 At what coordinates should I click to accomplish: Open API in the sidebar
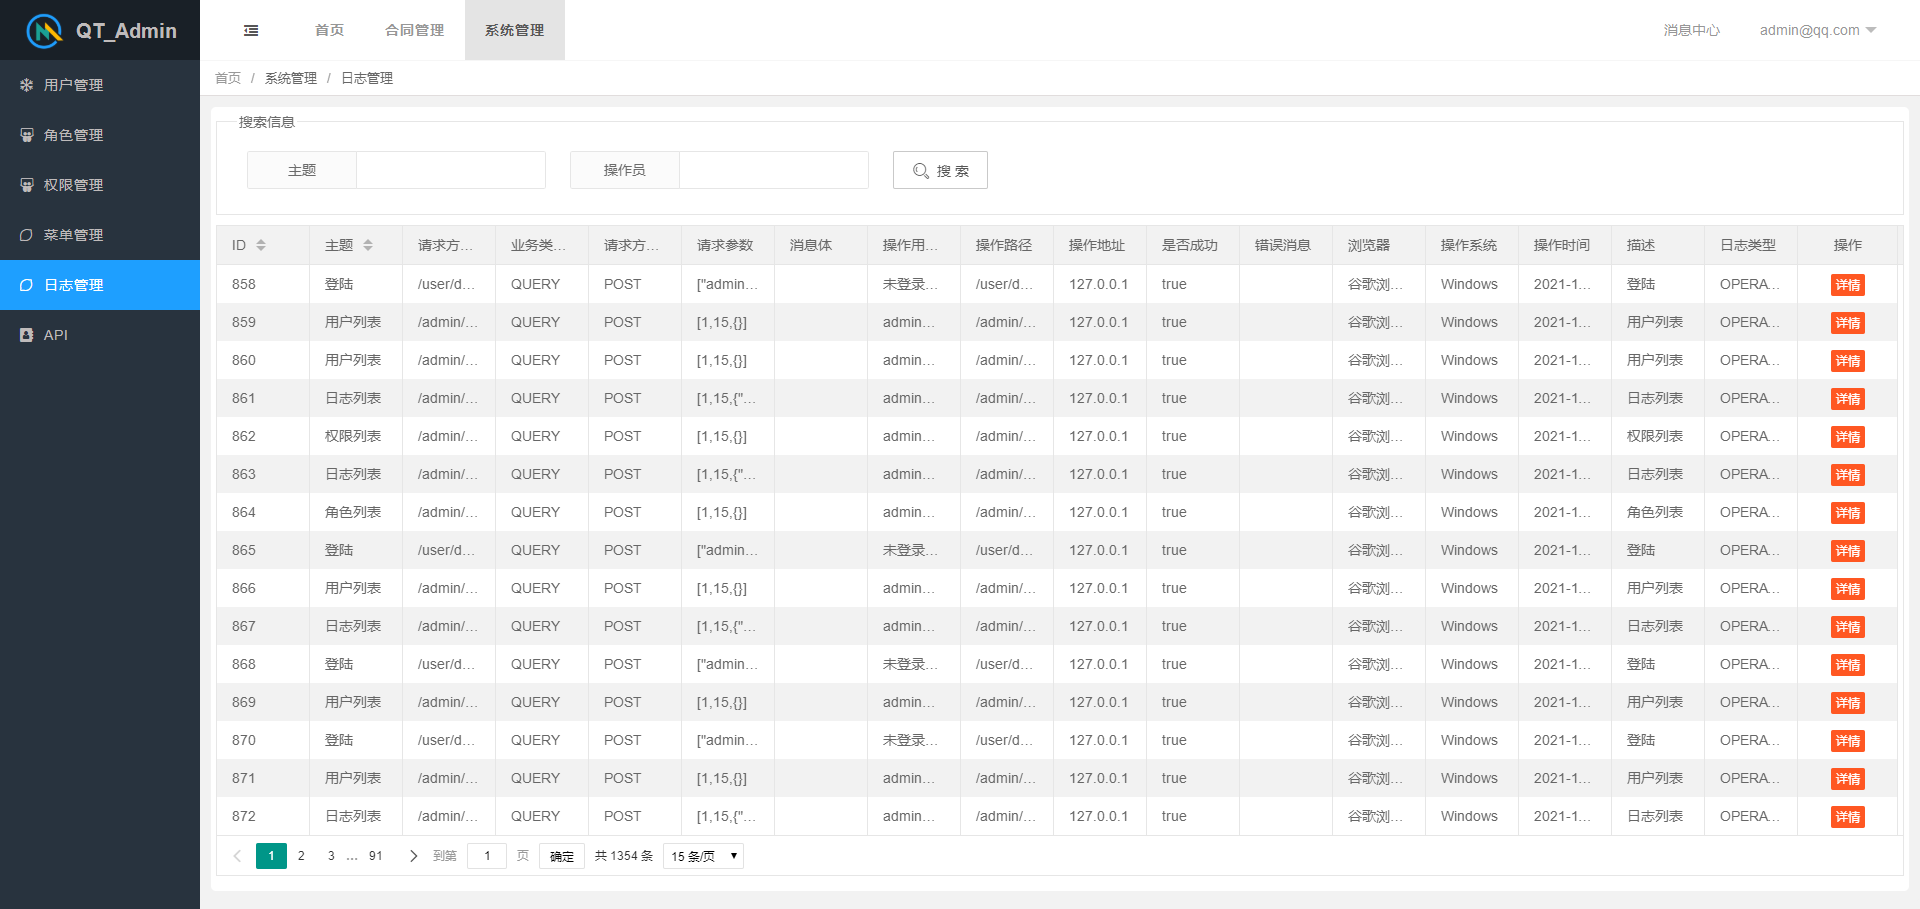(x=100, y=335)
